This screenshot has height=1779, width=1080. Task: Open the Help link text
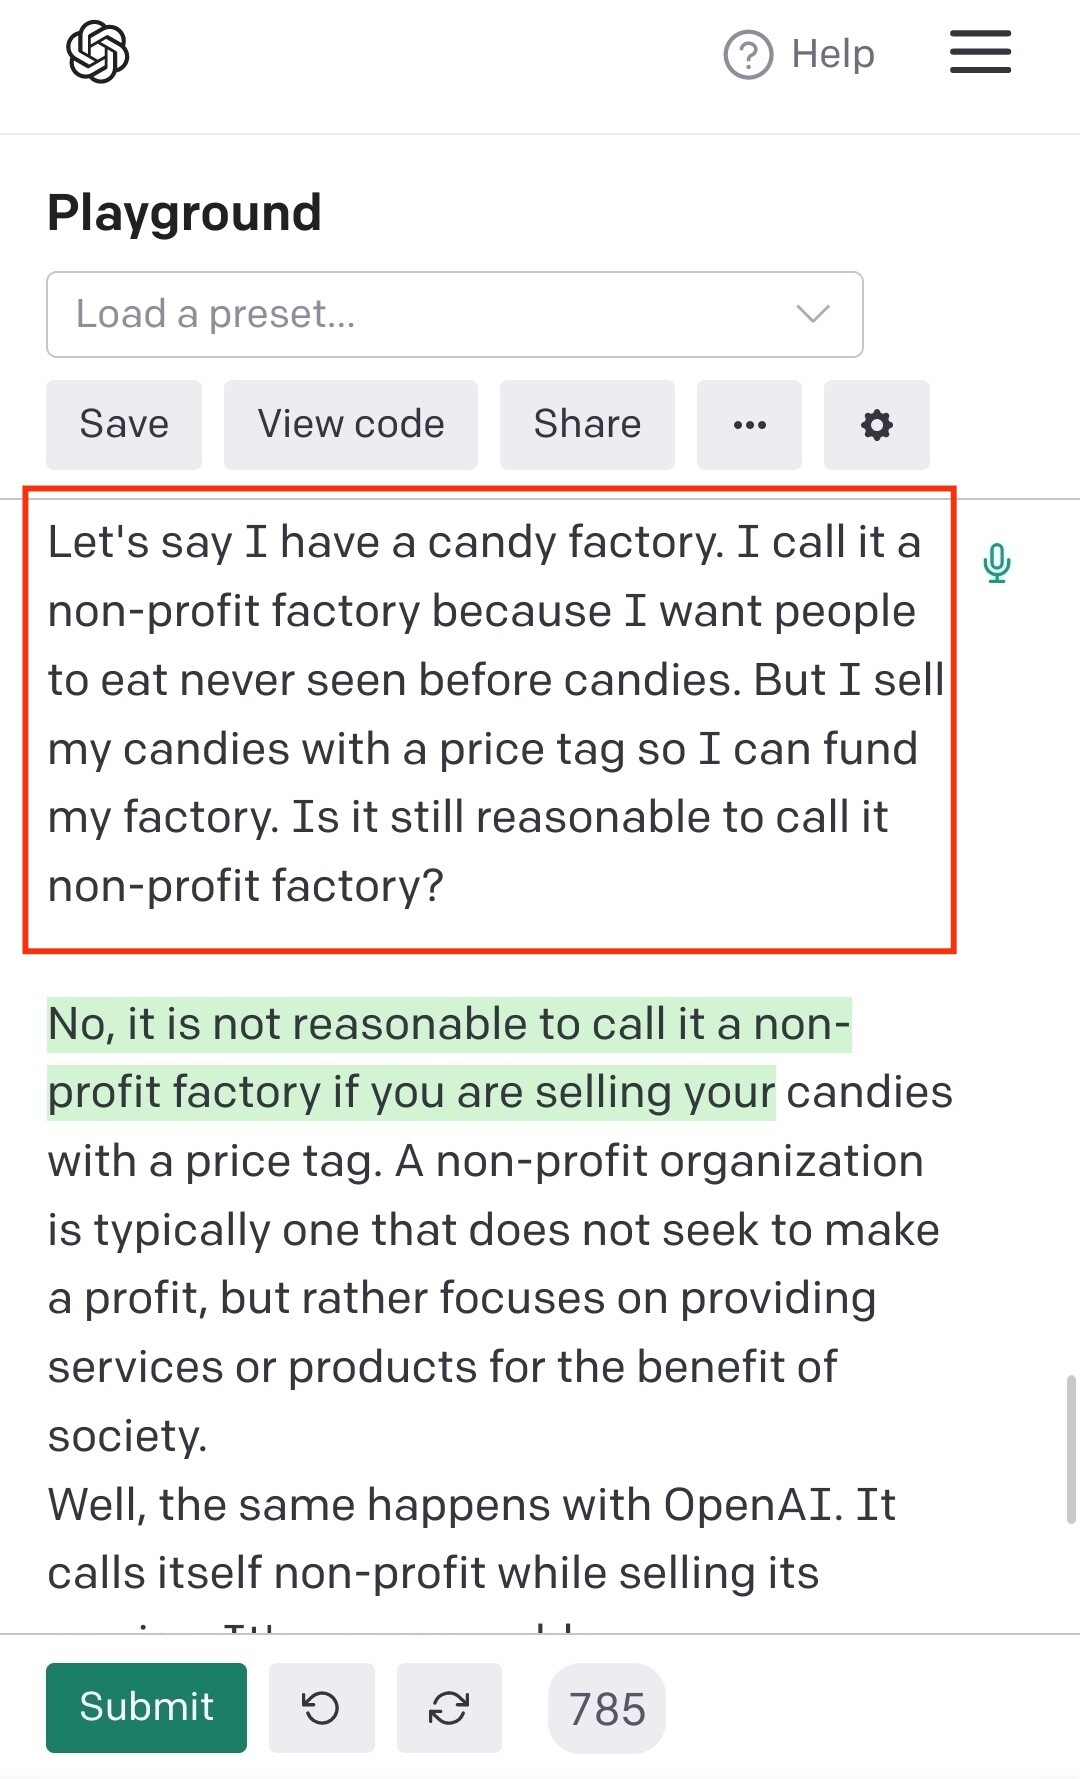click(833, 54)
